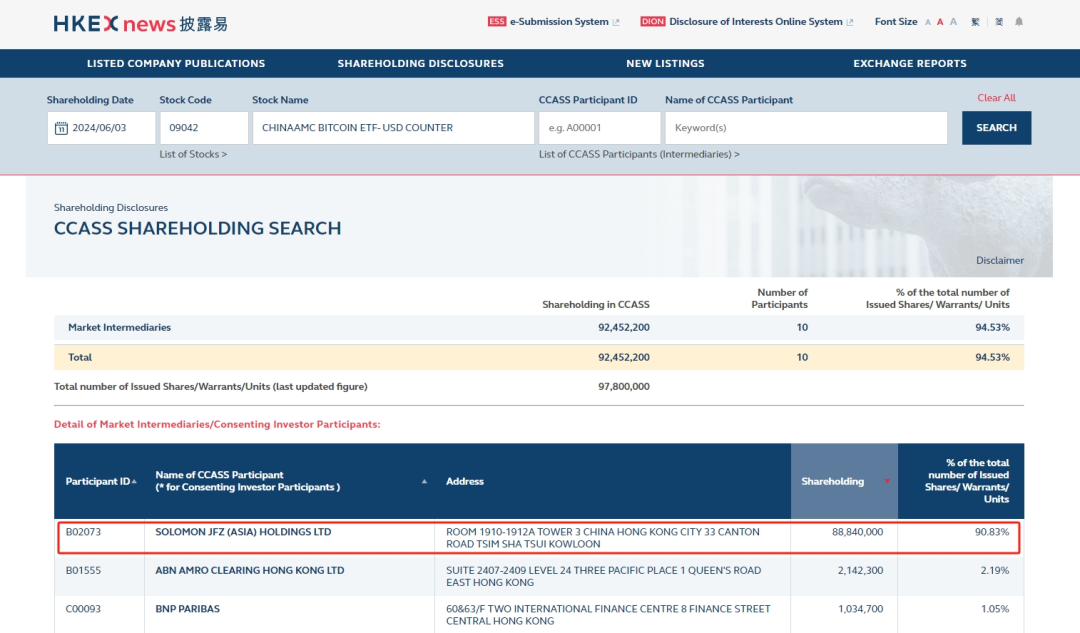
Task: Click shareholding value 88,840,000
Action: (858, 532)
